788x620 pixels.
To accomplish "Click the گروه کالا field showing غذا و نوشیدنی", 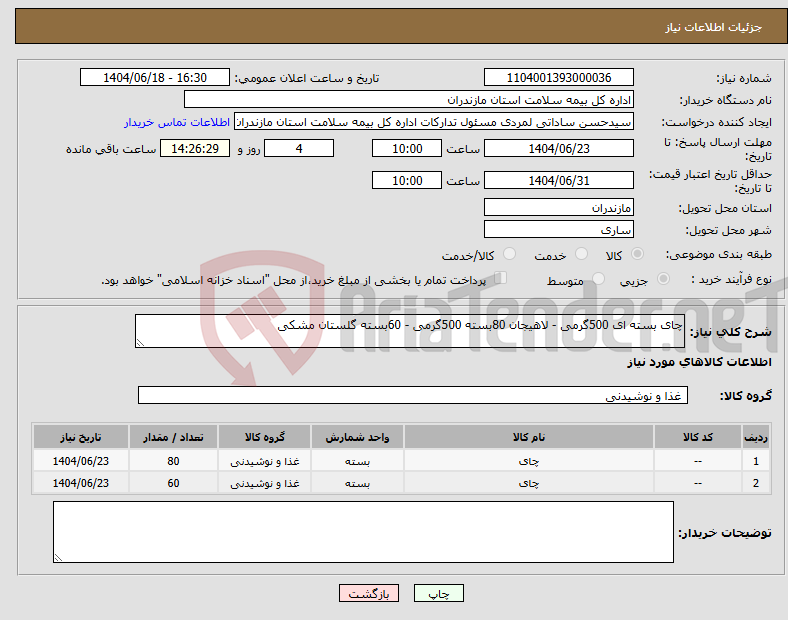I will point(412,396).
